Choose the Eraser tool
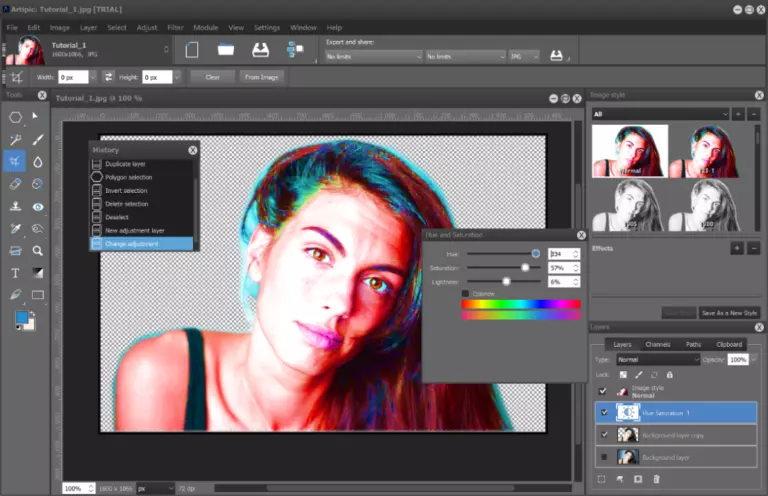The width and height of the screenshot is (768, 496). coord(16,184)
